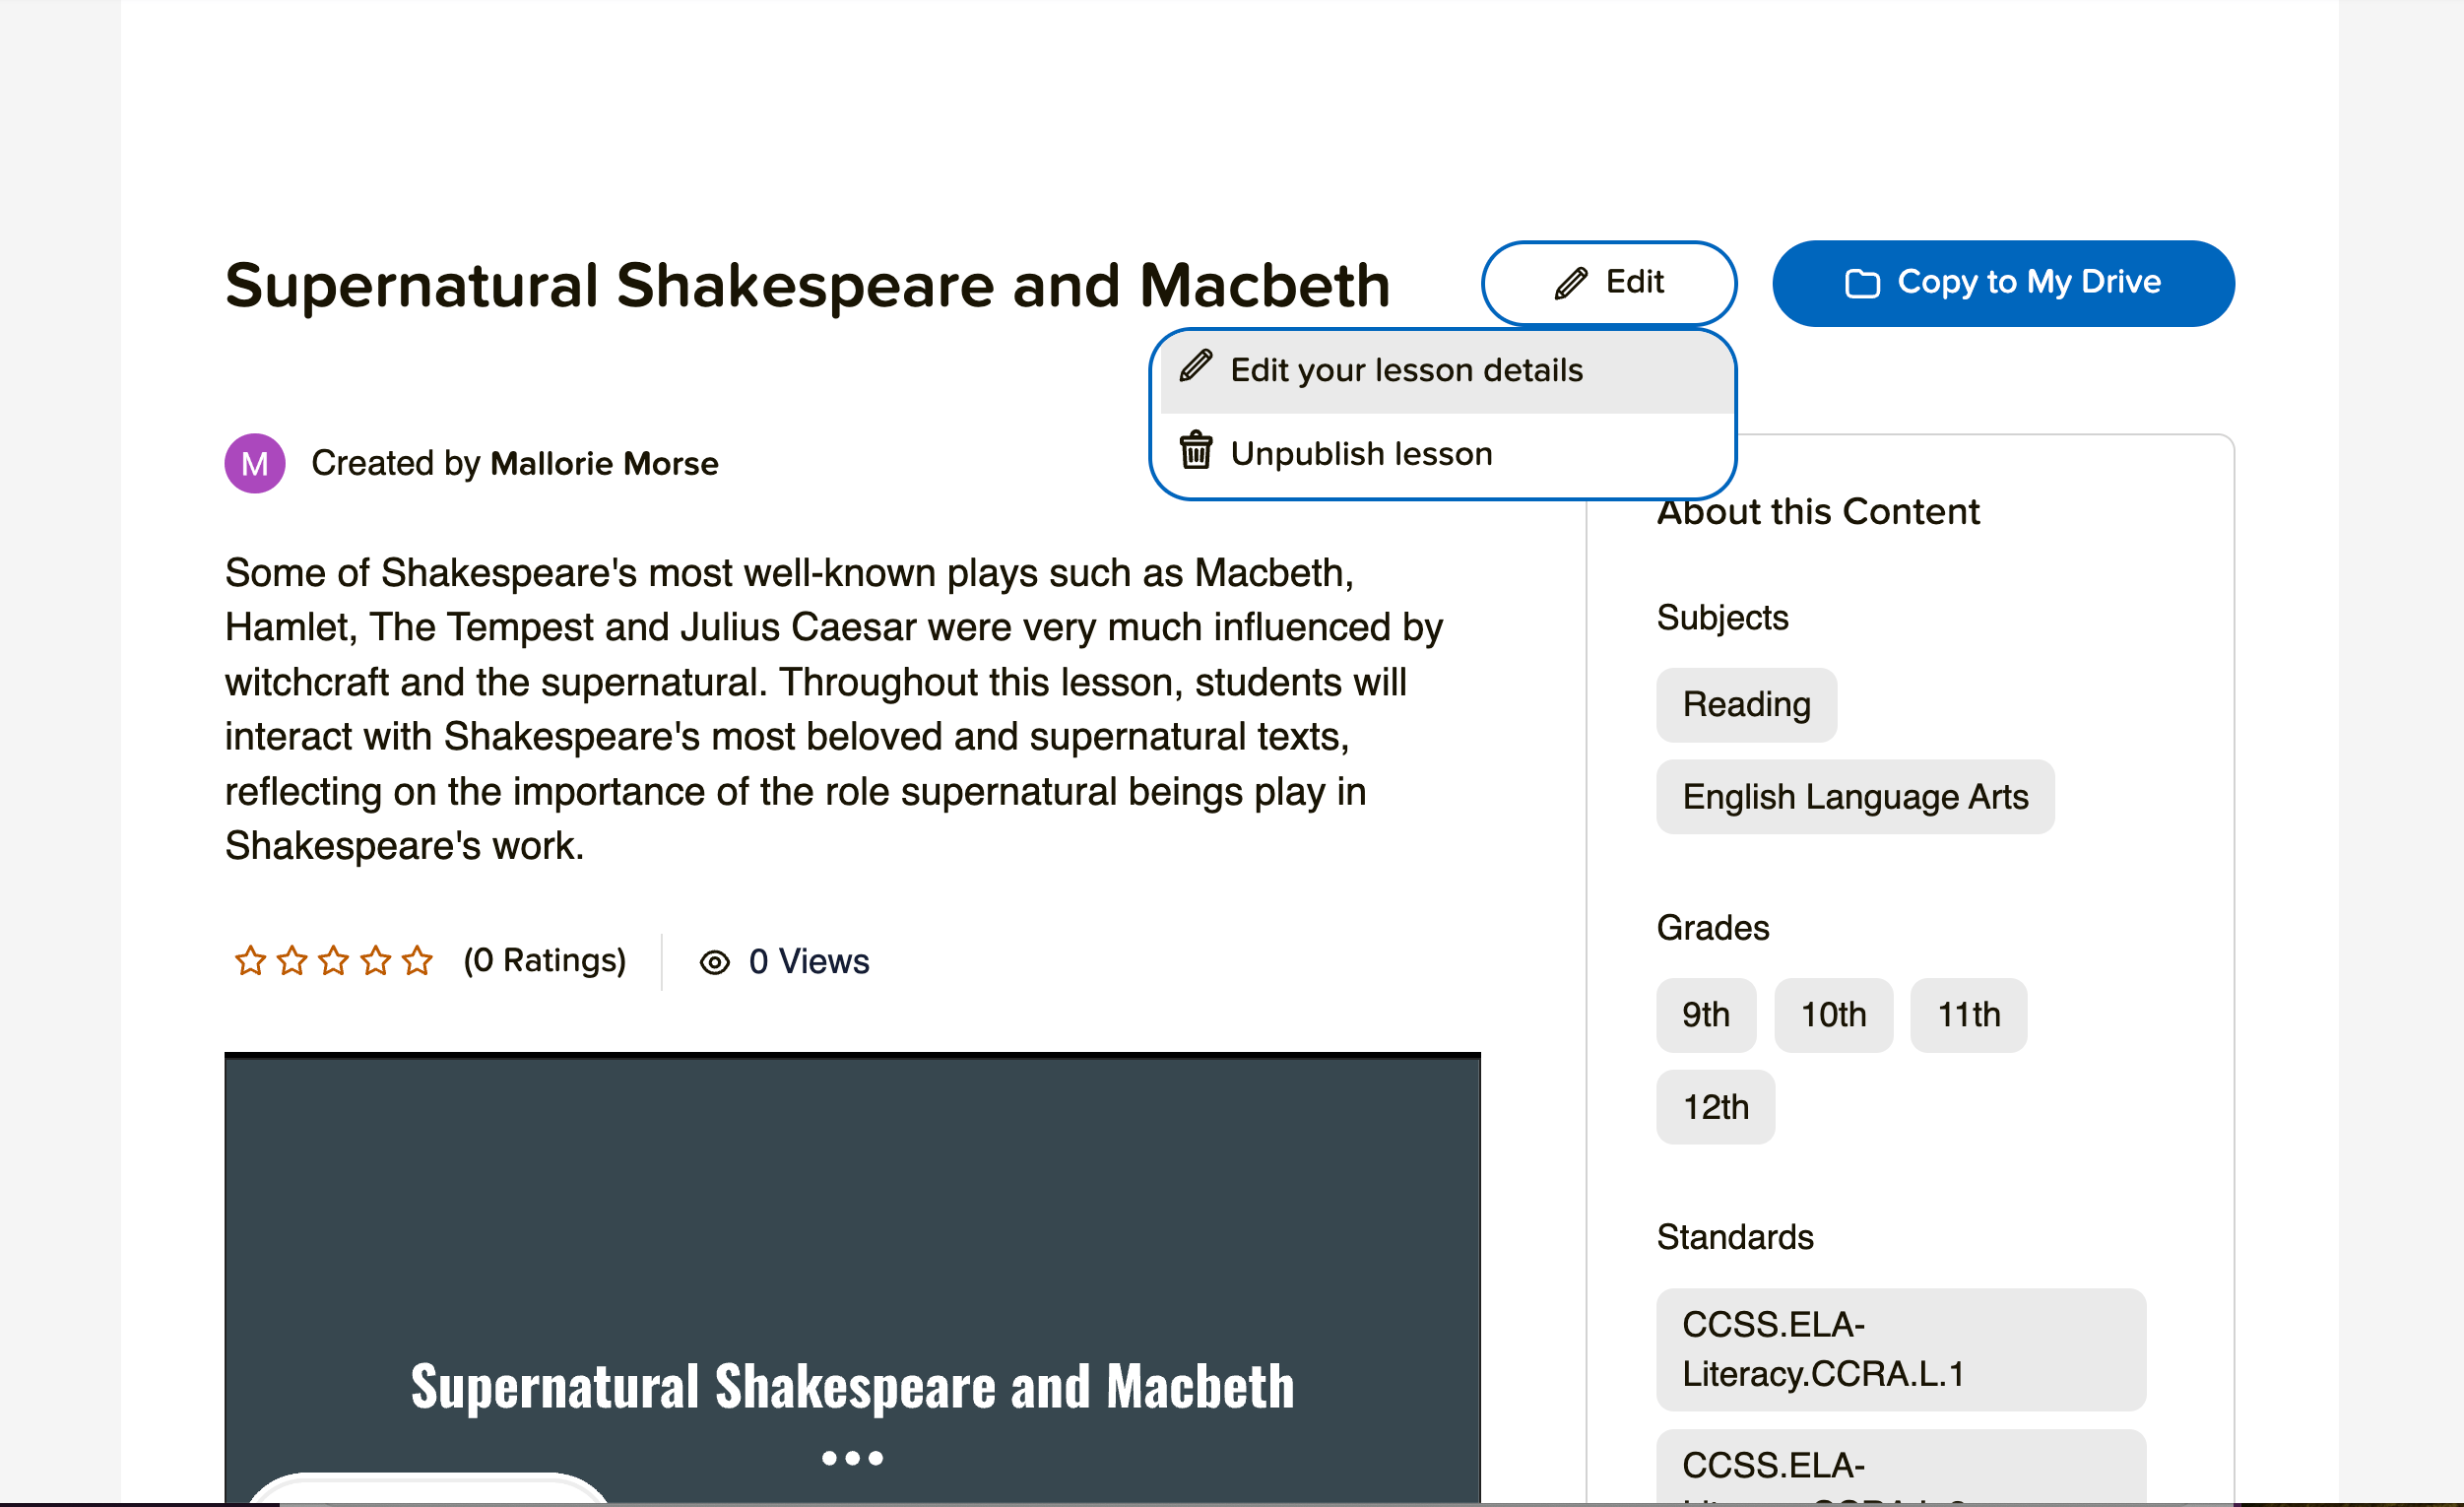Click the purple M avatar of Mallorie Morse
The image size is (2464, 1507).
pos(255,463)
